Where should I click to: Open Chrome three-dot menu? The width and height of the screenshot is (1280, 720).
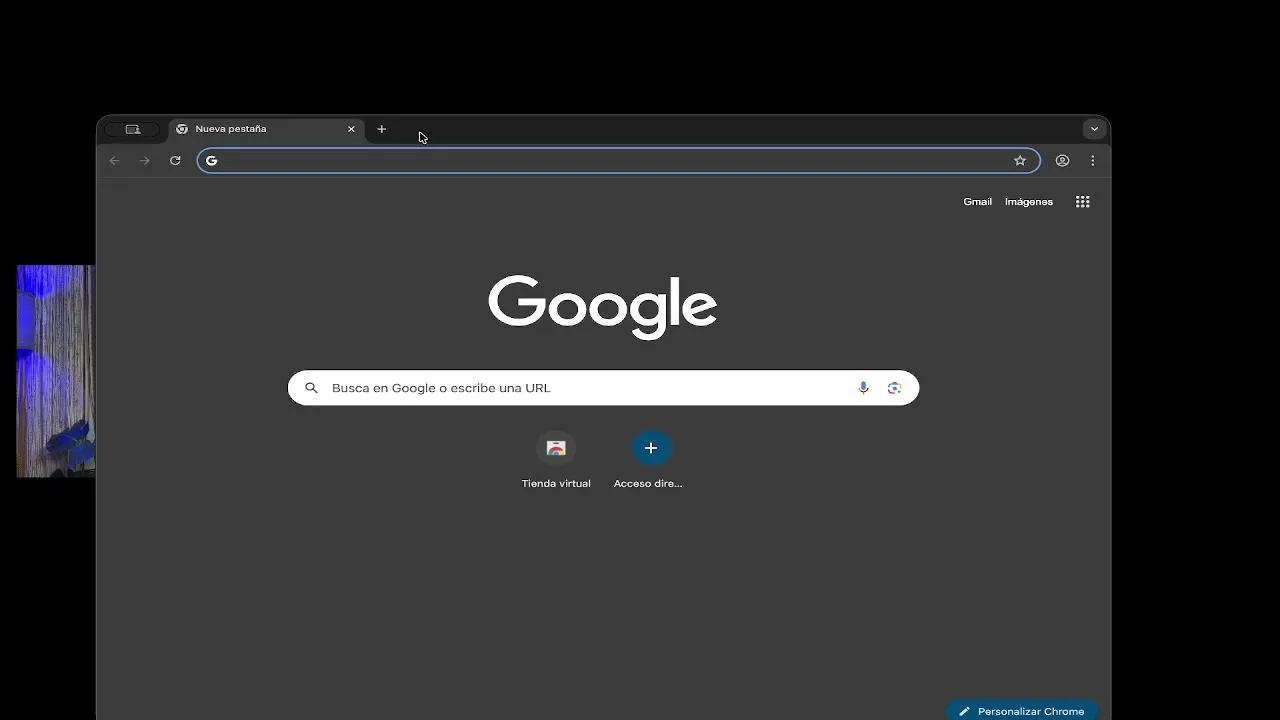click(1092, 160)
